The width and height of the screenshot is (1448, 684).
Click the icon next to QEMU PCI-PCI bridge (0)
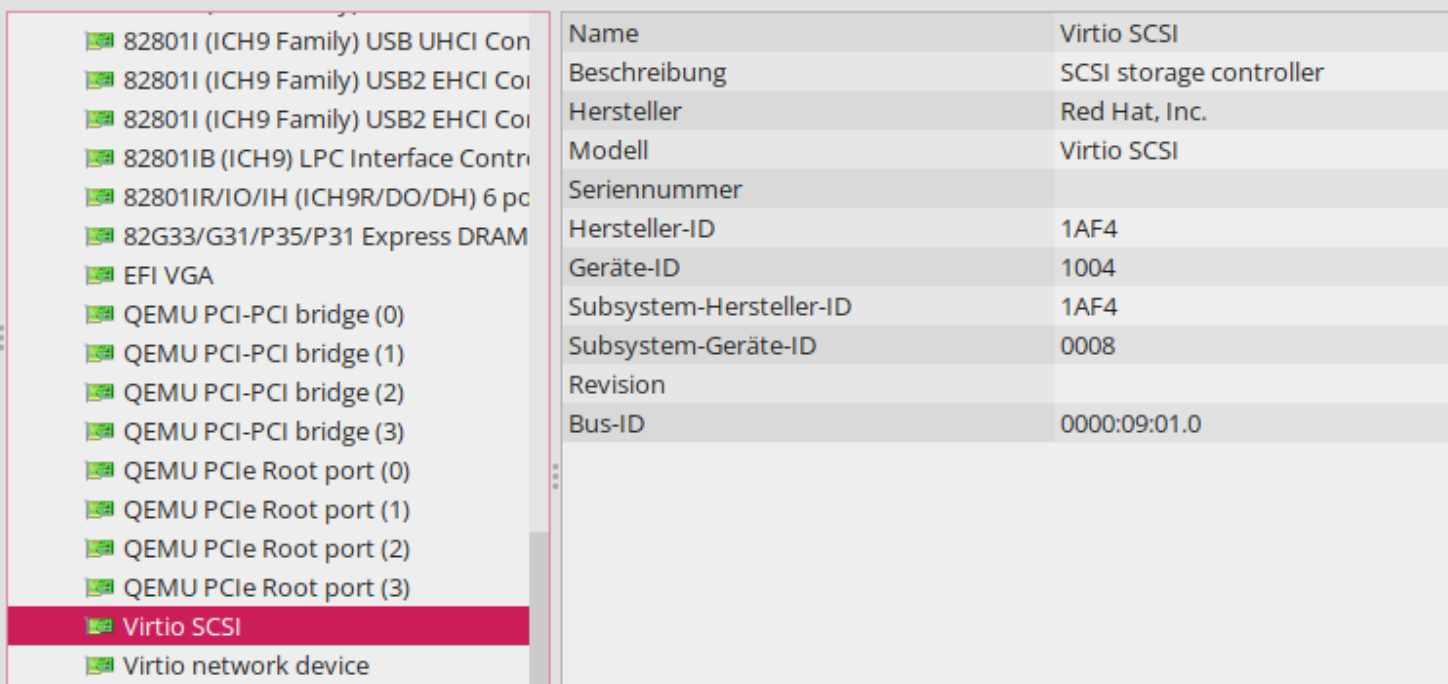coord(98,315)
